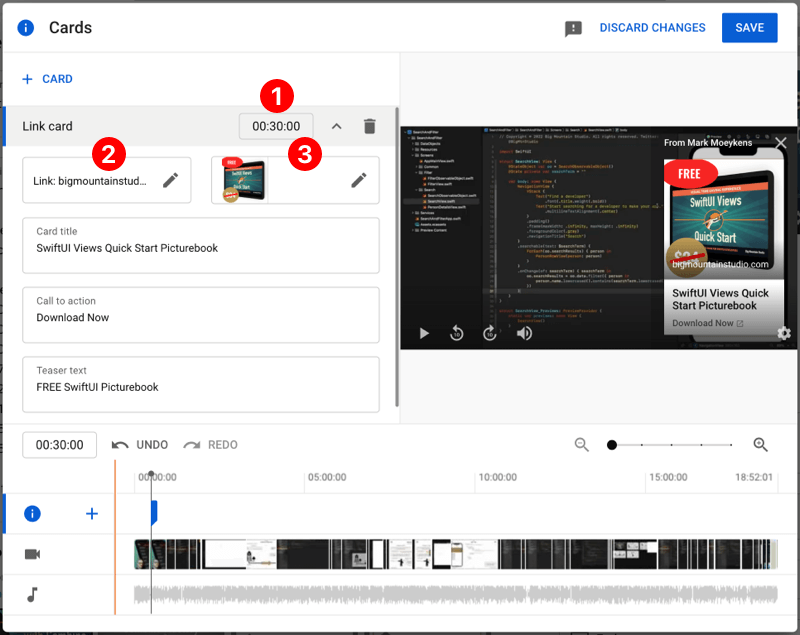This screenshot has width=800, height=635.
Task: Click the SAVE button
Action: click(749, 28)
